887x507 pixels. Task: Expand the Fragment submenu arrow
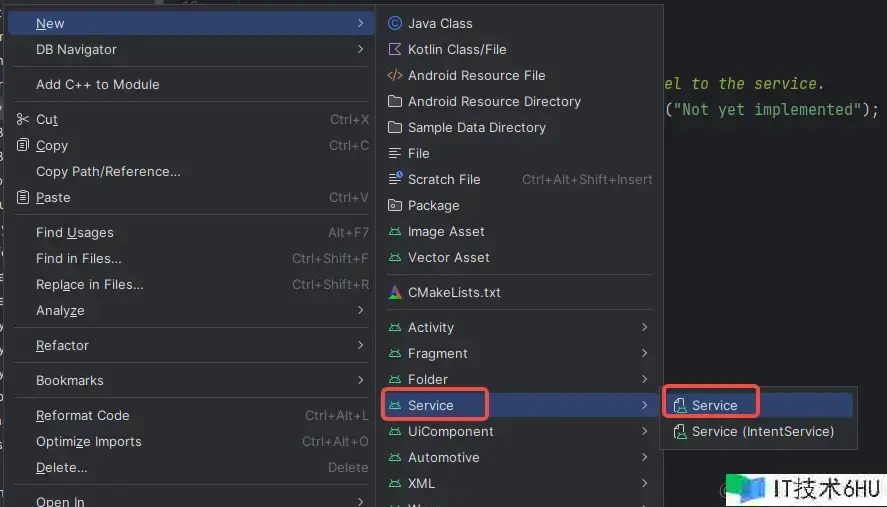[x=645, y=353]
